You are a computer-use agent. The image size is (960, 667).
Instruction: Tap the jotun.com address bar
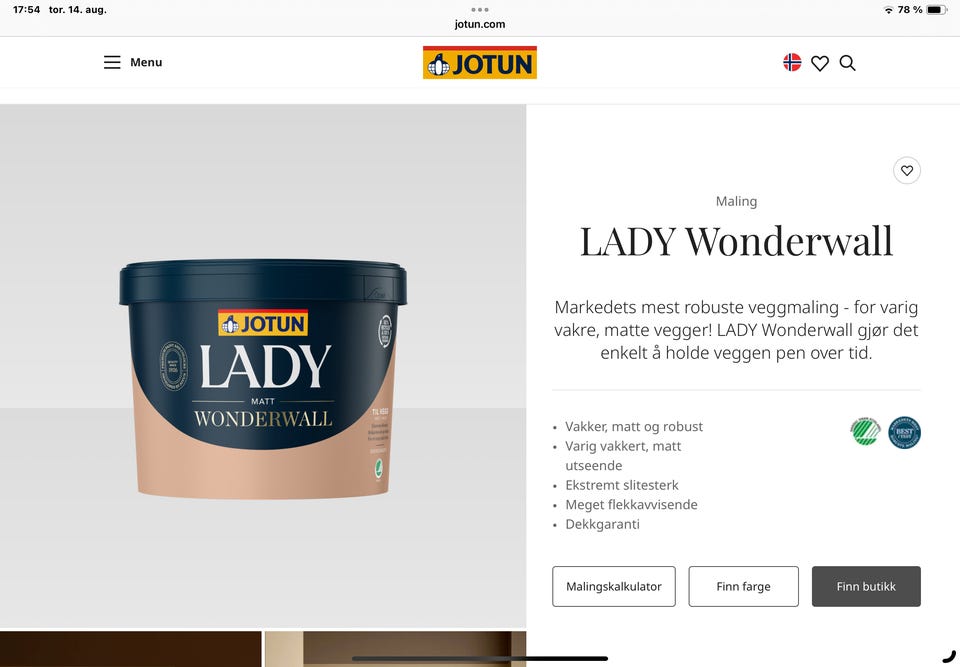pos(479,24)
